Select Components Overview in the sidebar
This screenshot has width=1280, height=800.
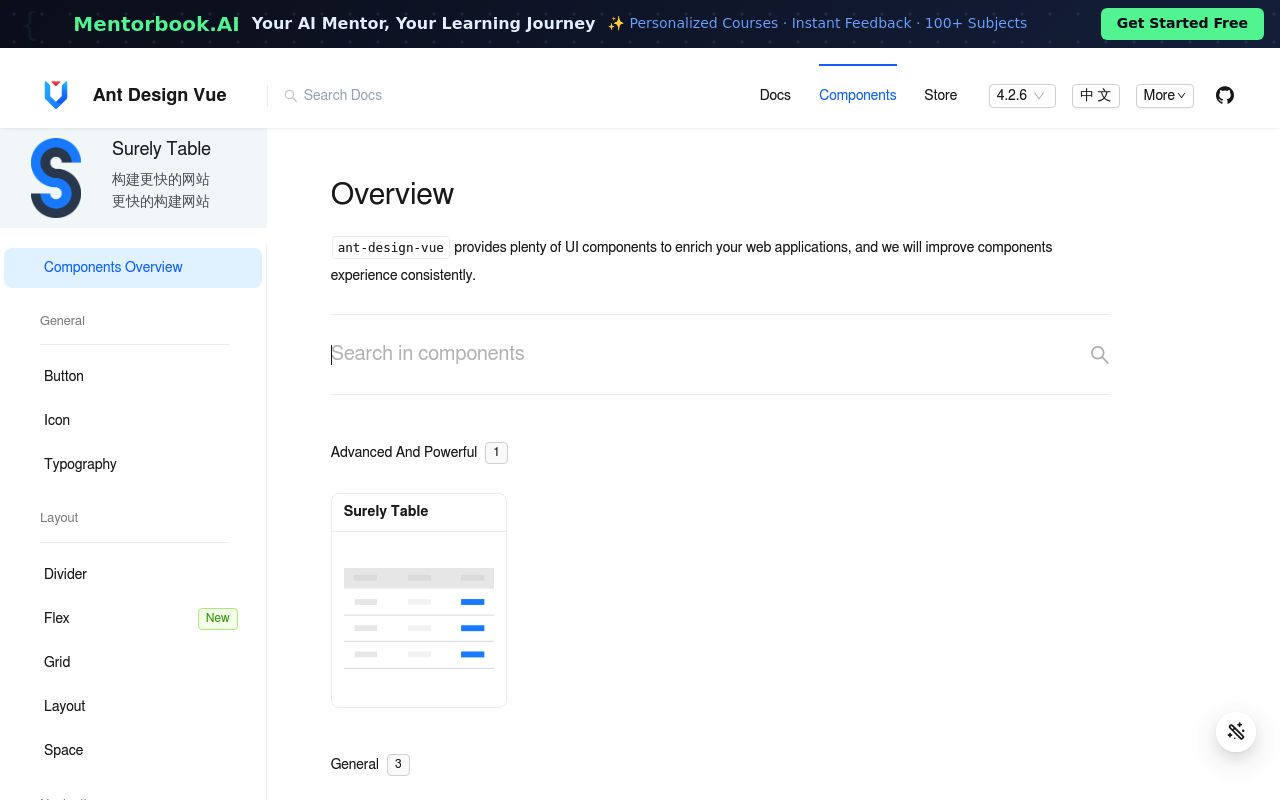coord(113,267)
